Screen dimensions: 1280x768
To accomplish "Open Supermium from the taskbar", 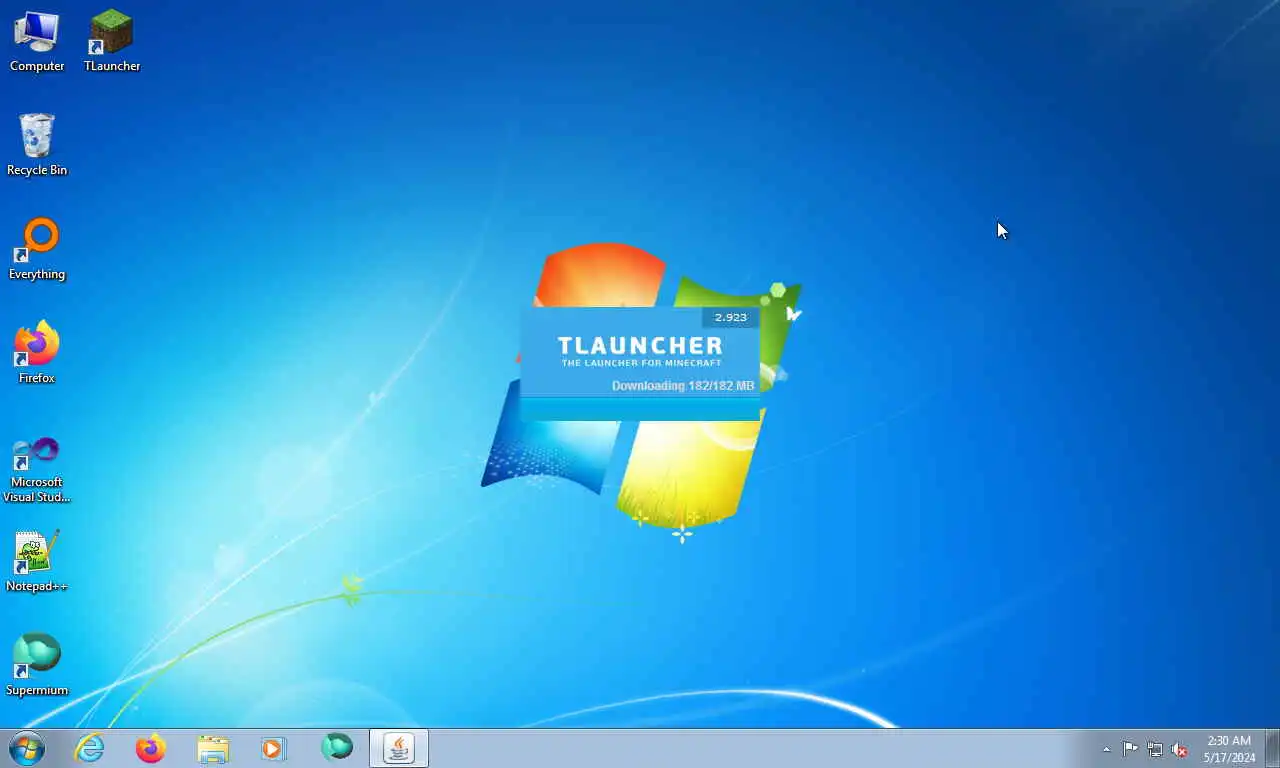I will coord(336,748).
